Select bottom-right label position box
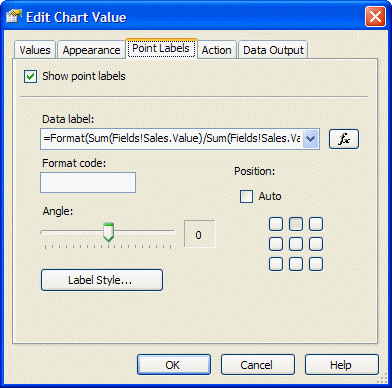 coord(316,264)
